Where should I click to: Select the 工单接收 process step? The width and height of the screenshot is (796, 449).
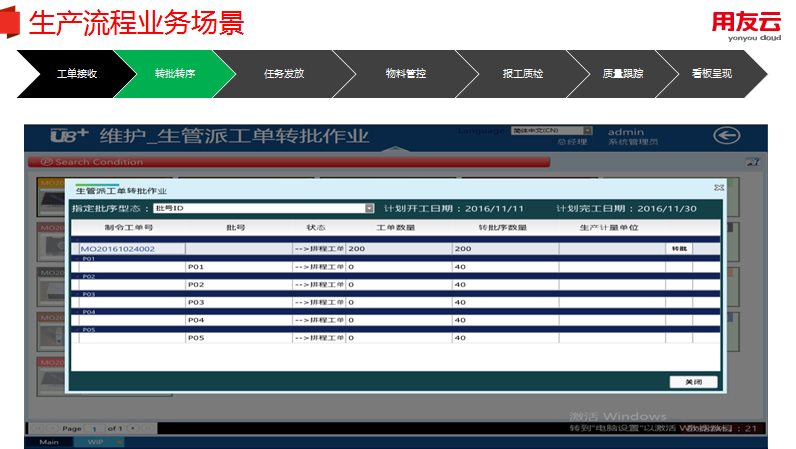click(x=75, y=74)
